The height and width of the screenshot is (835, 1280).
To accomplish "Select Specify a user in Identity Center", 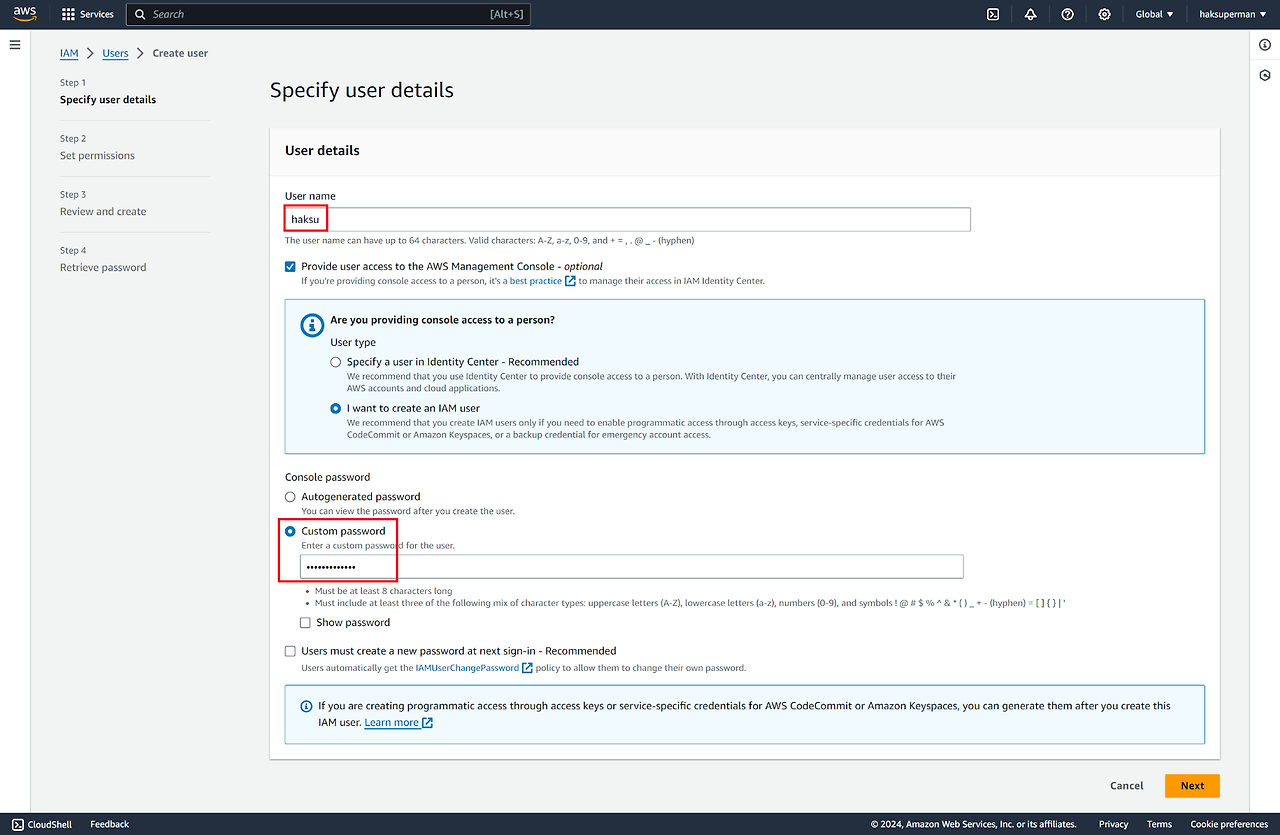I will pos(336,362).
